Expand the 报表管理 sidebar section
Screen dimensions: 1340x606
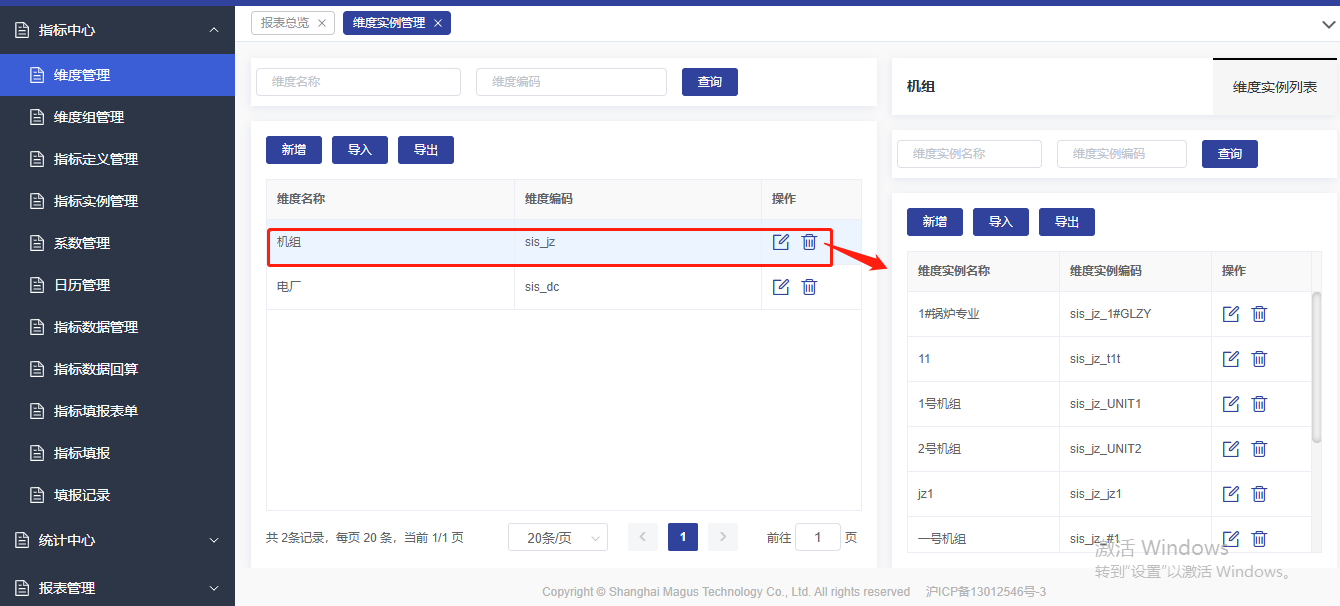213,588
